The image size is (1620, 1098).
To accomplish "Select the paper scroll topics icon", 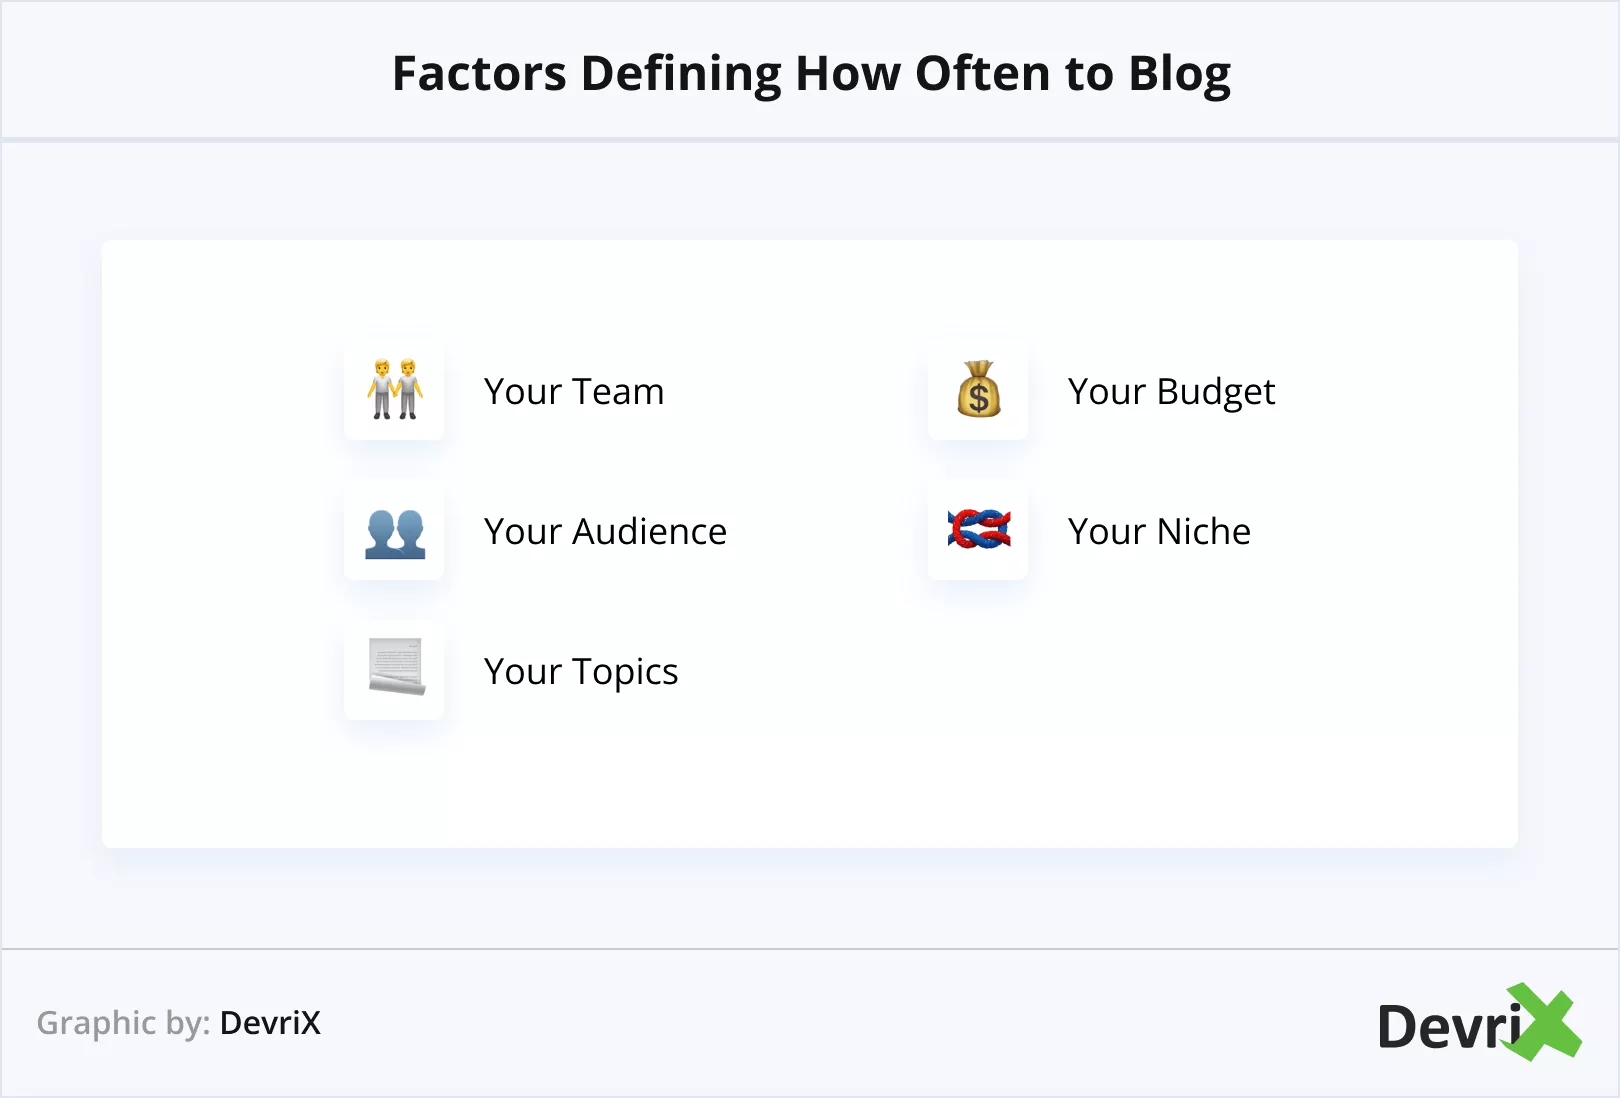I will tap(395, 668).
